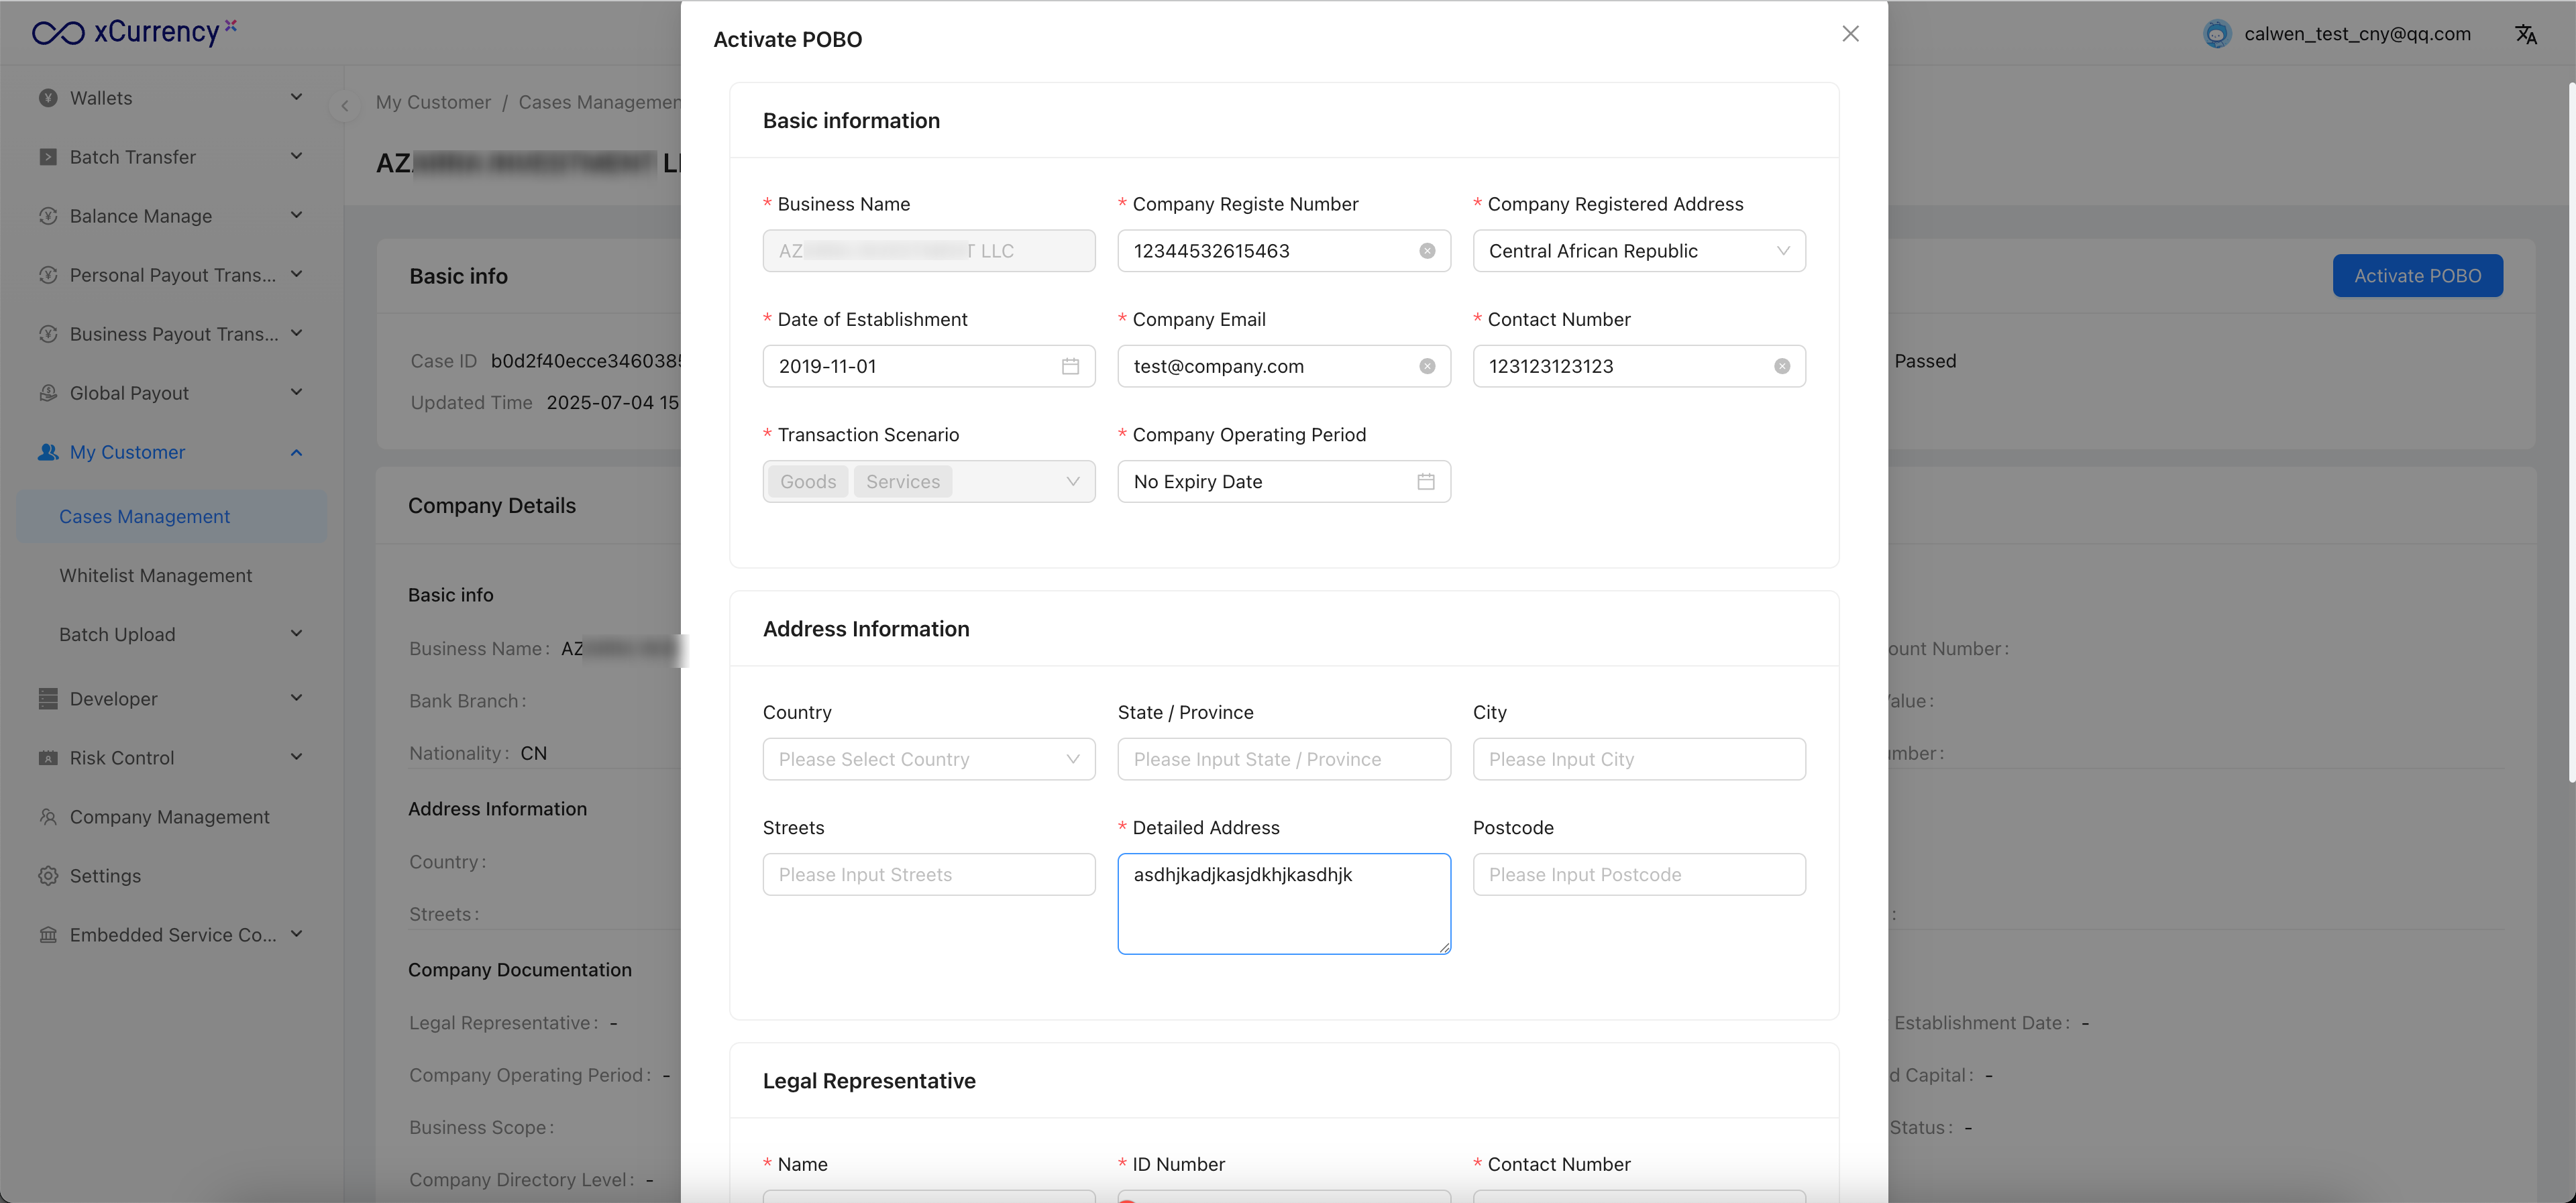2576x1203 pixels.
Task: Open Company Management in the sidebar
Action: (169, 817)
